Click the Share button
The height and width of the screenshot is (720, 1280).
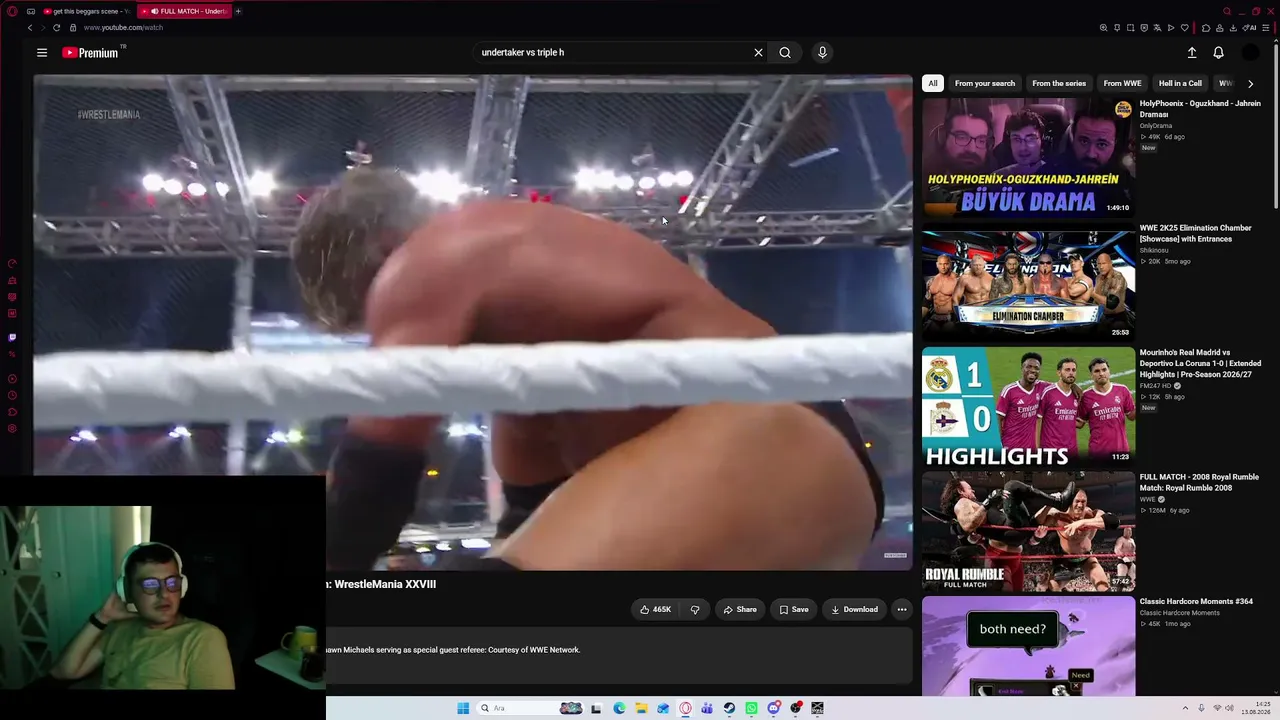(x=740, y=609)
